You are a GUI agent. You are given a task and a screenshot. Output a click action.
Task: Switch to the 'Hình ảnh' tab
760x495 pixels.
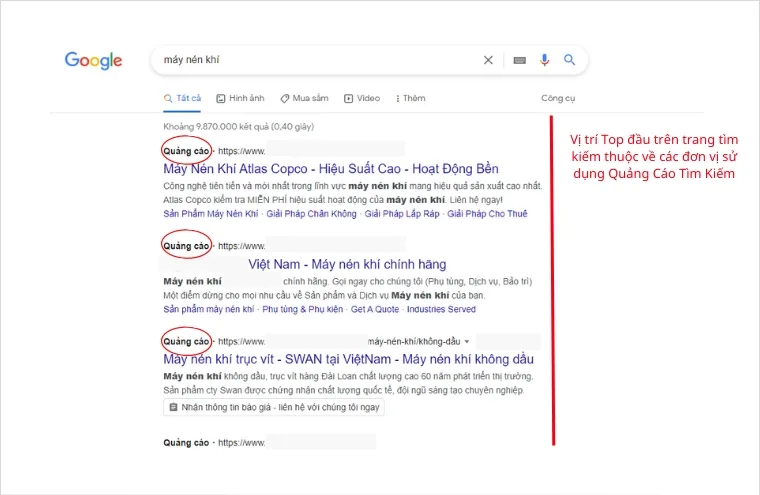point(240,98)
